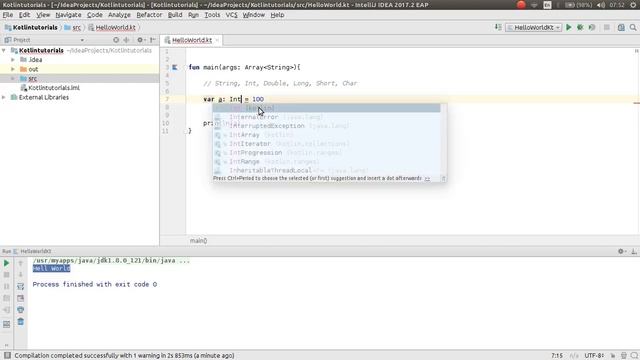
Task: Jump up the stack trace arrow in Run panel
Action: (x=20, y=263)
